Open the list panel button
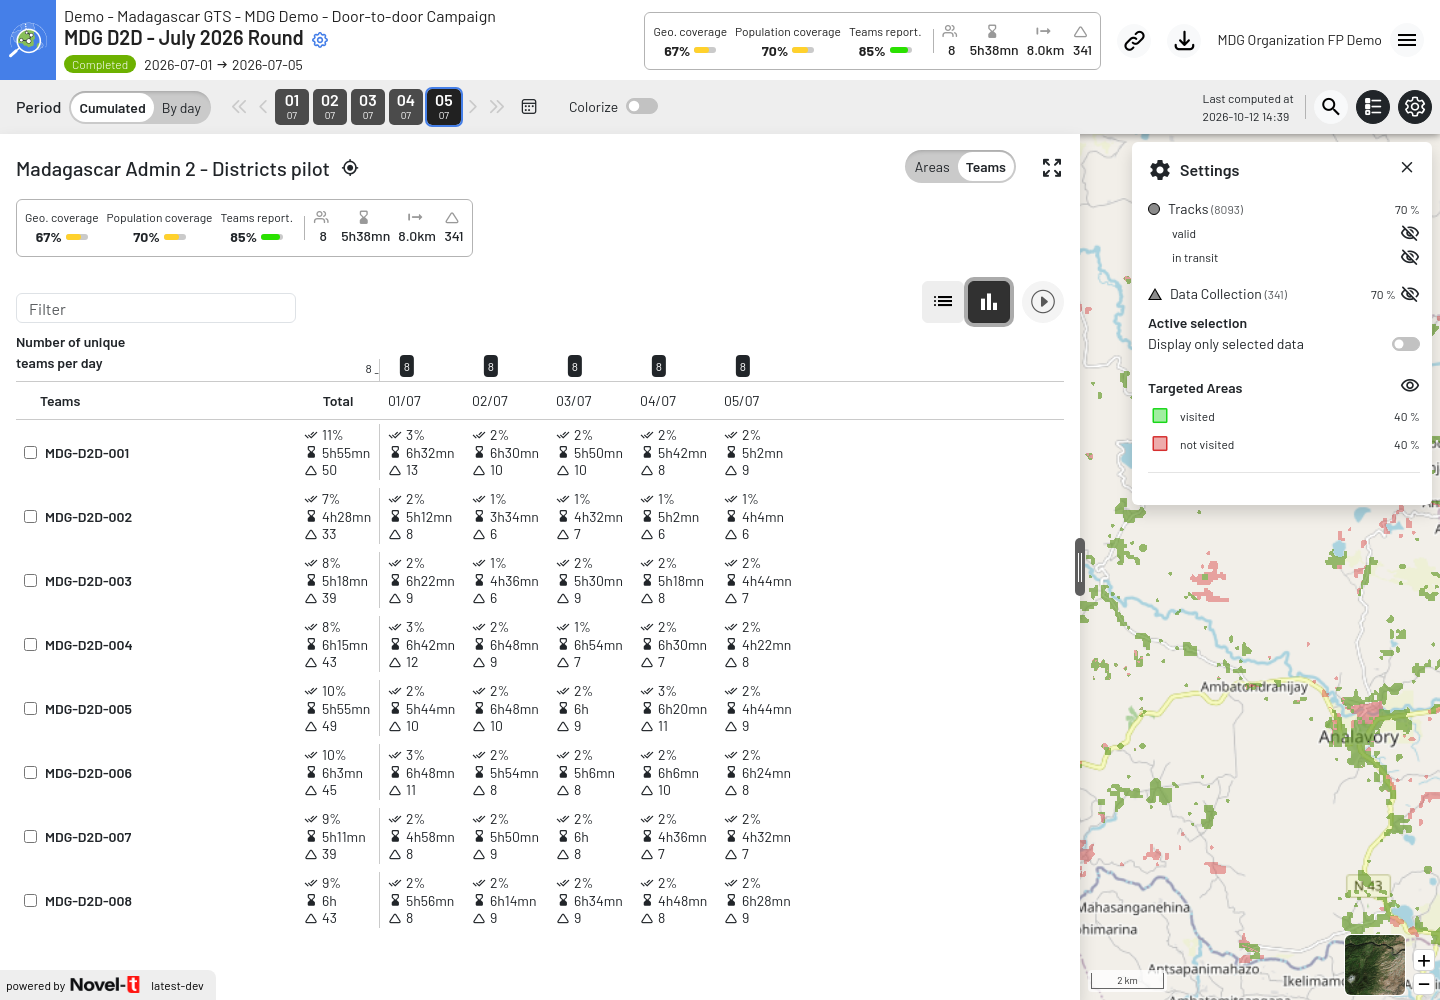 click(1373, 107)
